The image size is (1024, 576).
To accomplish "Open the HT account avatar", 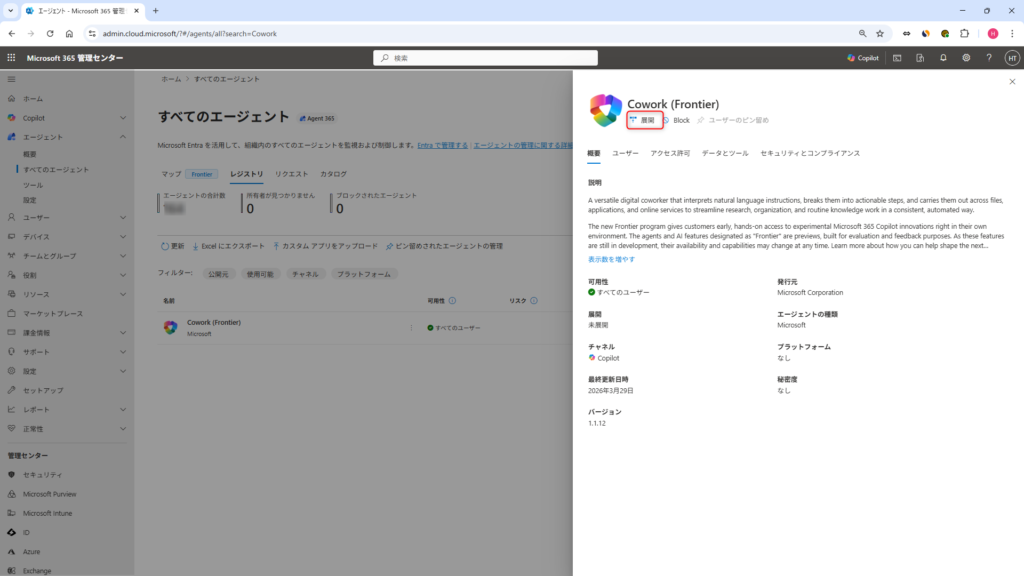I will pos(1011,58).
